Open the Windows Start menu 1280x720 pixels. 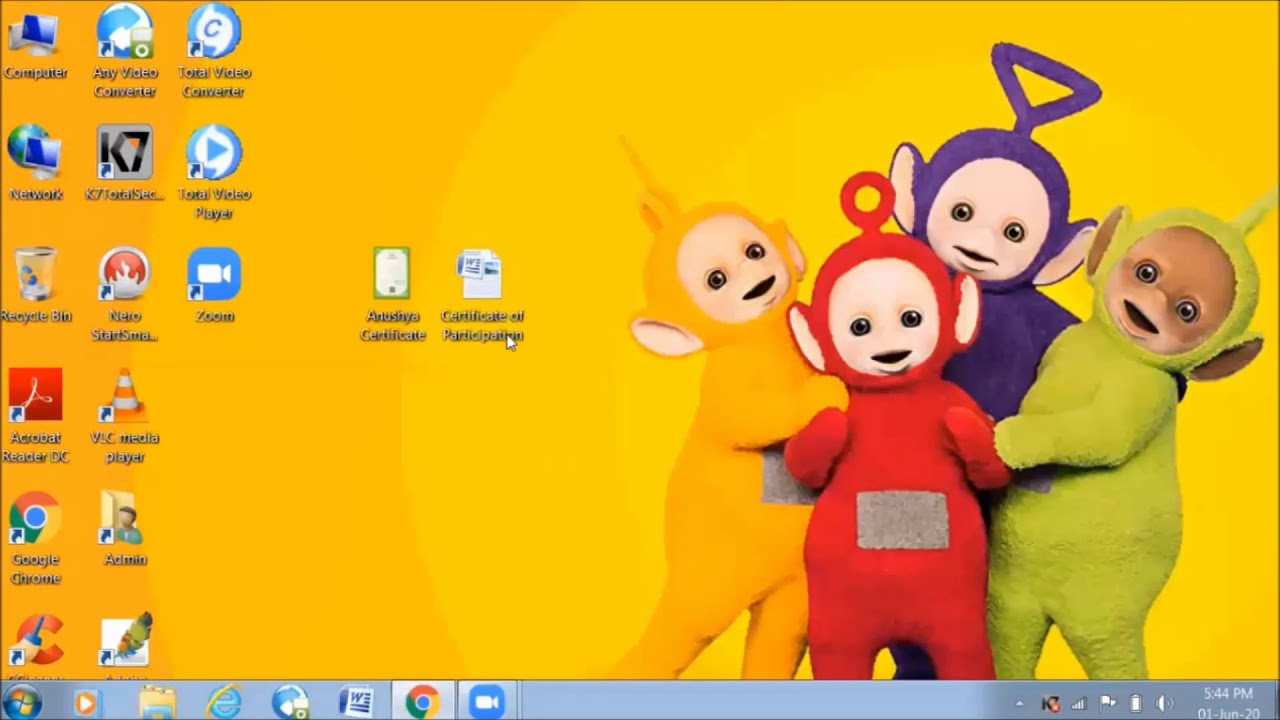[22, 702]
